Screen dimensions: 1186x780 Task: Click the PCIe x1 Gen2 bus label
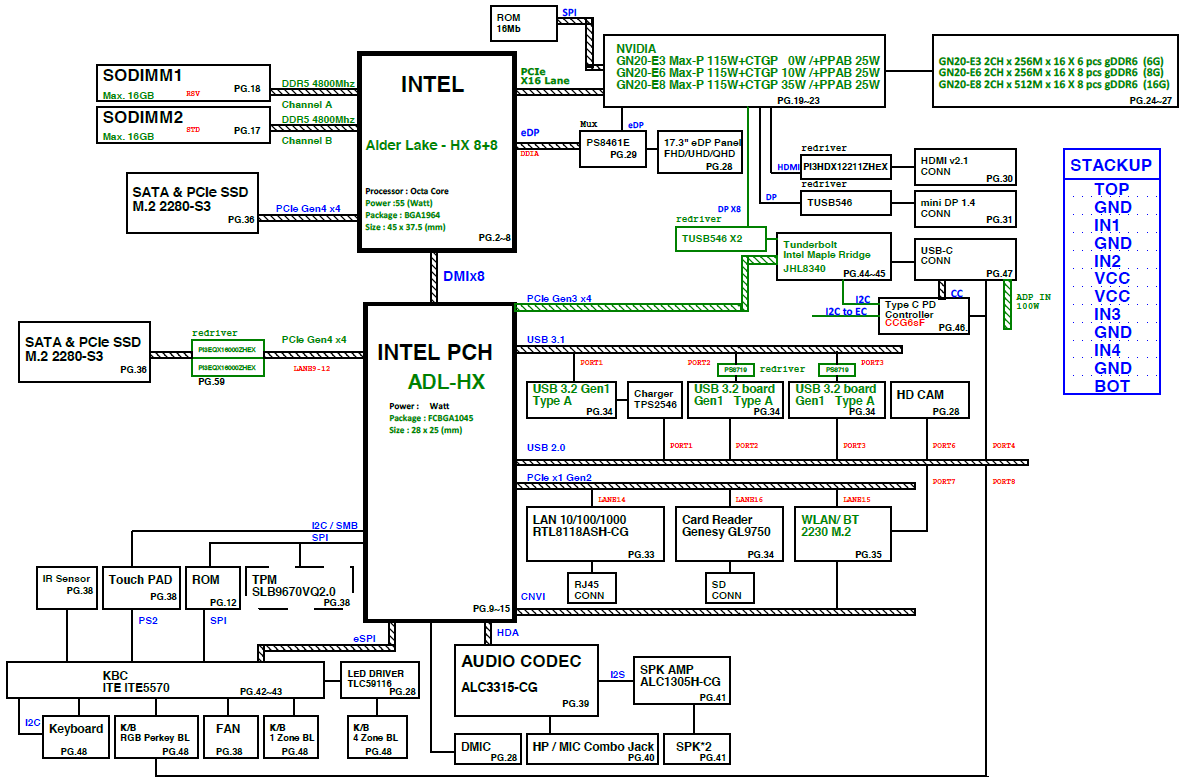(x=559, y=477)
